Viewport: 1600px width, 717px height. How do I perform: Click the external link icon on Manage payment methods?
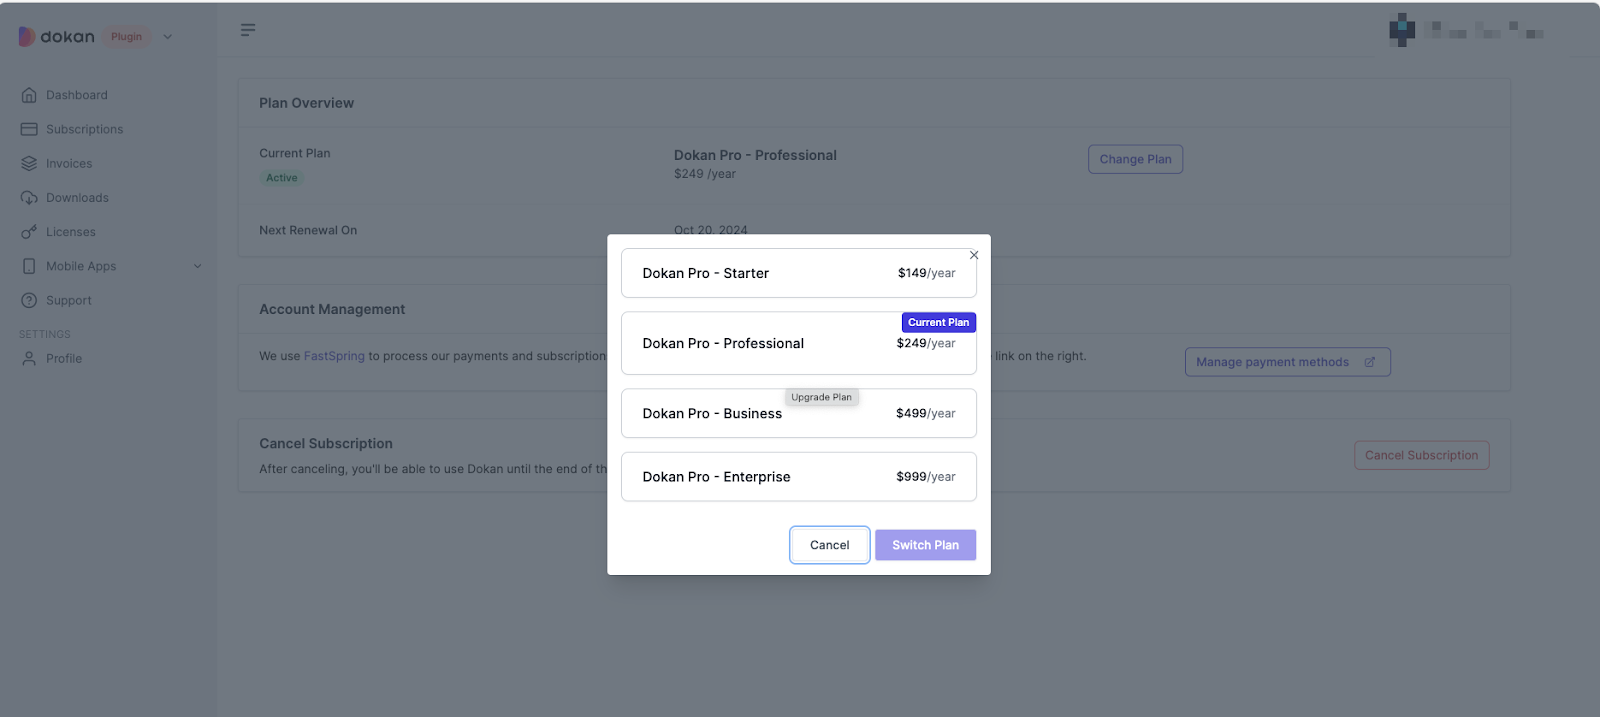[x=1370, y=362]
